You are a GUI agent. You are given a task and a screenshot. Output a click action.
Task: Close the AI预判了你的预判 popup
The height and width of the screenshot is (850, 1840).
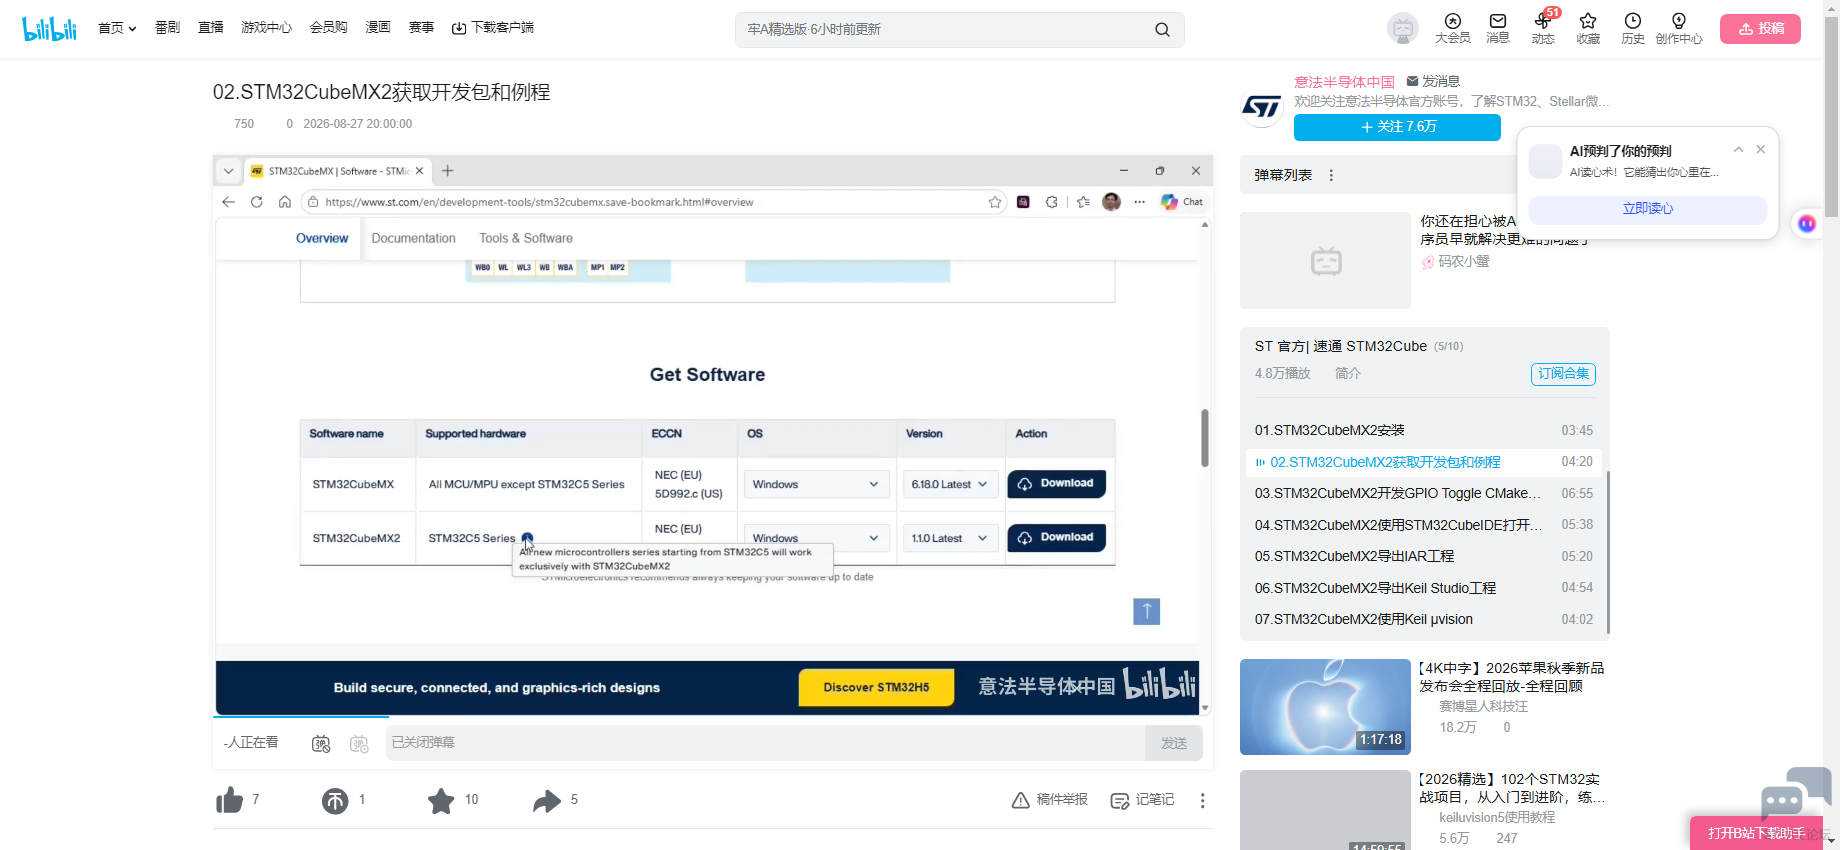1761,150
